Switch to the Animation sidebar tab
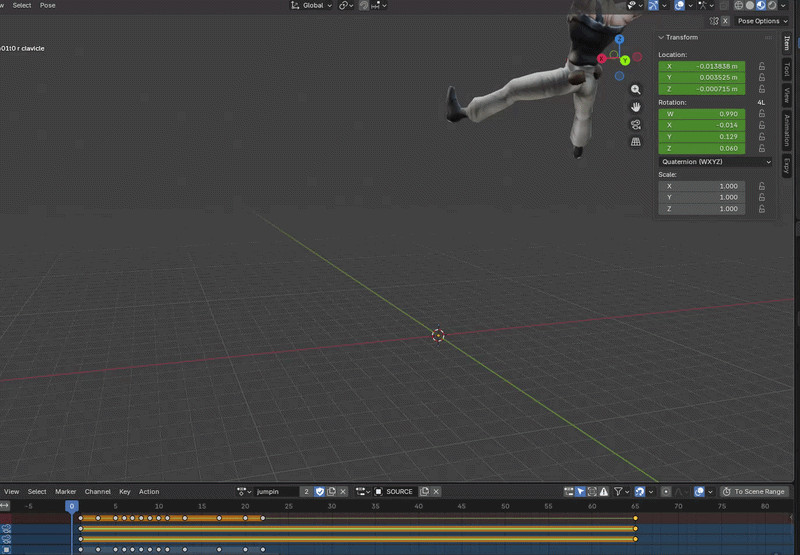Image resolution: width=800 pixels, height=555 pixels. point(787,129)
